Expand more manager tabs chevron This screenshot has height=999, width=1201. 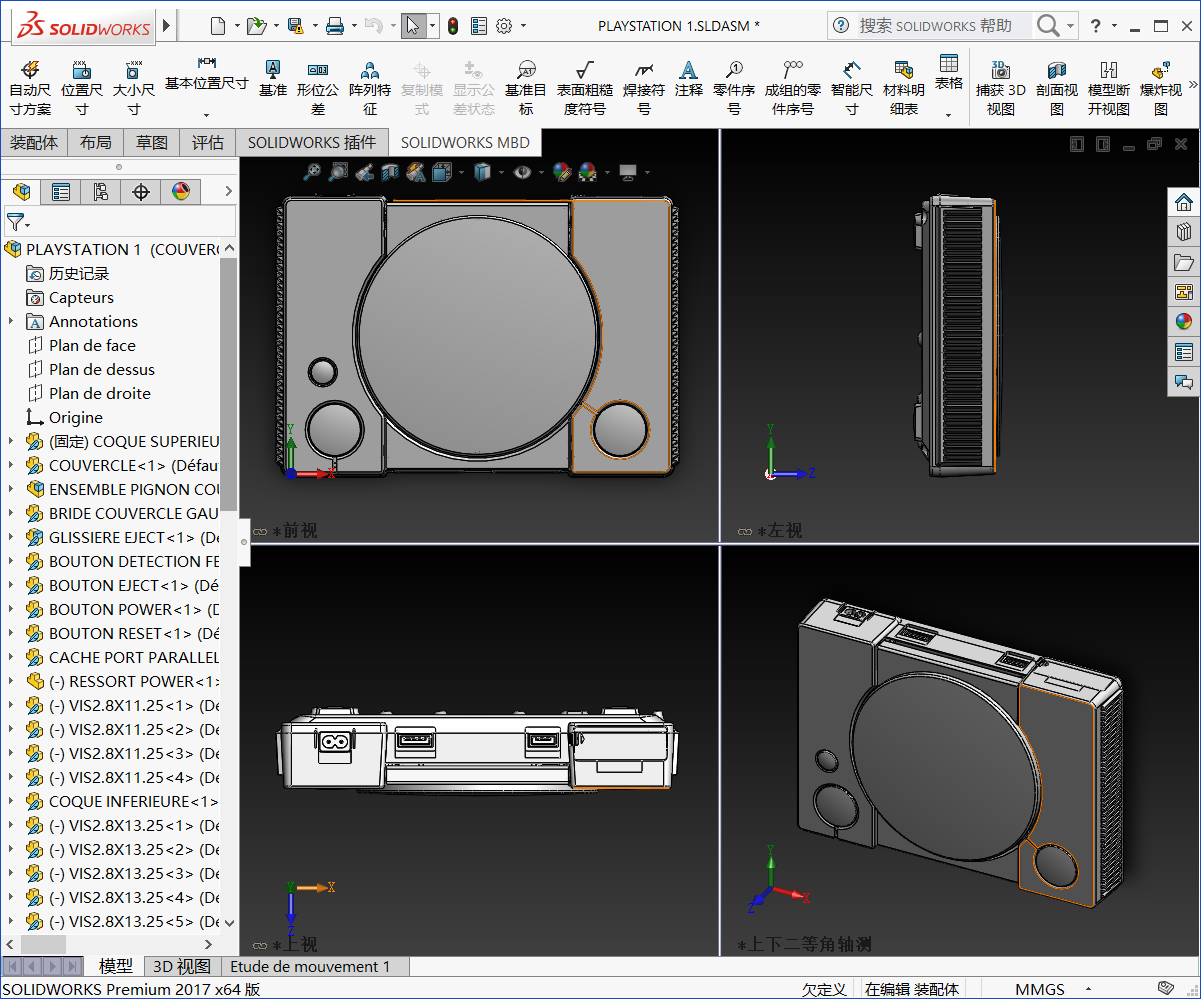228,191
